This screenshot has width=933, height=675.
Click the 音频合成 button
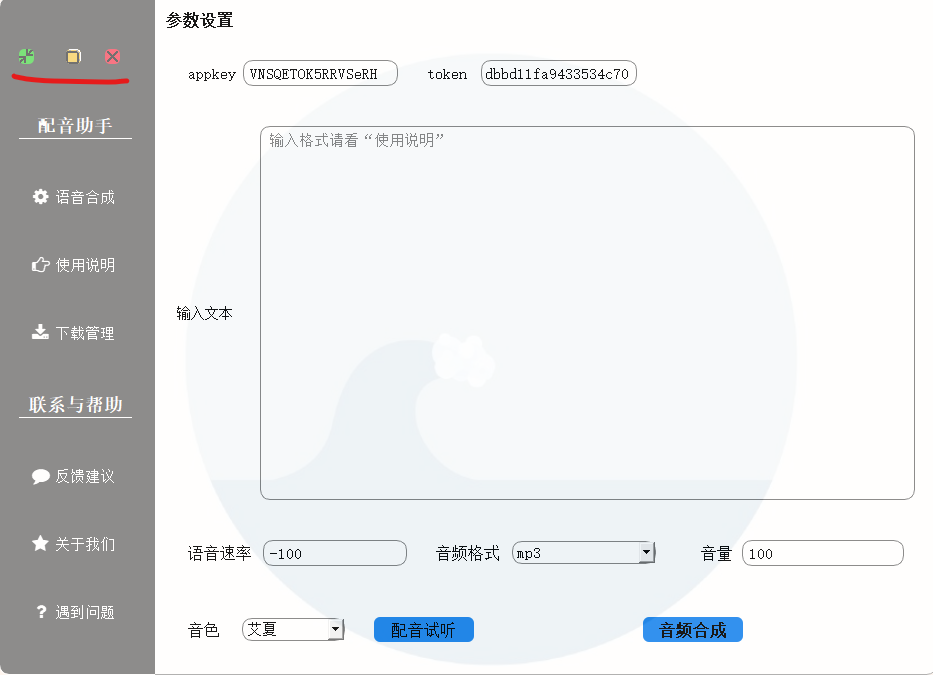692,629
